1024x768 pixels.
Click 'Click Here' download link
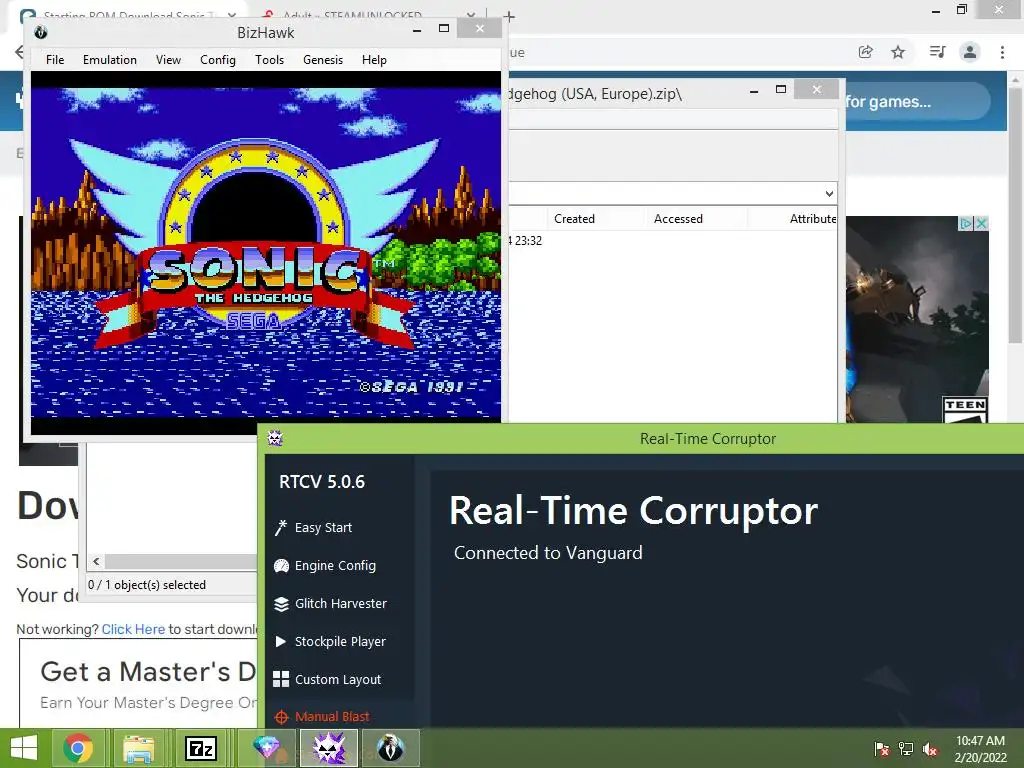(133, 629)
